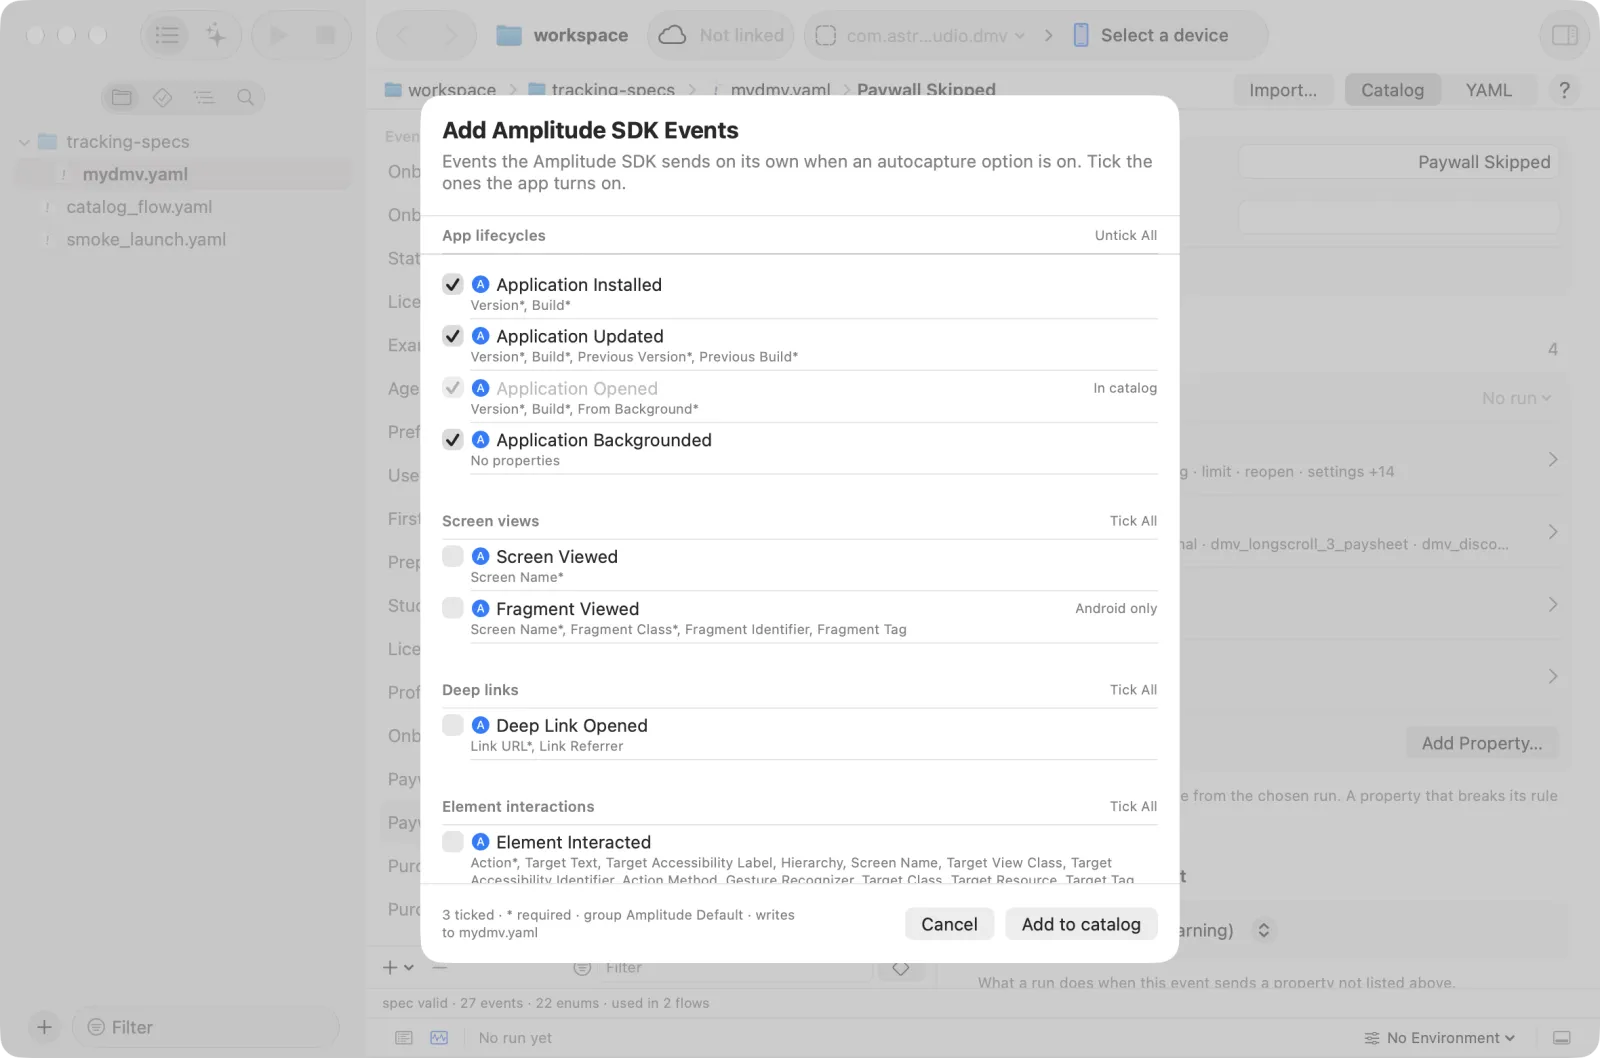Click the Stop button in toolbar
Screen dimensions: 1600x1058
click(x=325, y=35)
